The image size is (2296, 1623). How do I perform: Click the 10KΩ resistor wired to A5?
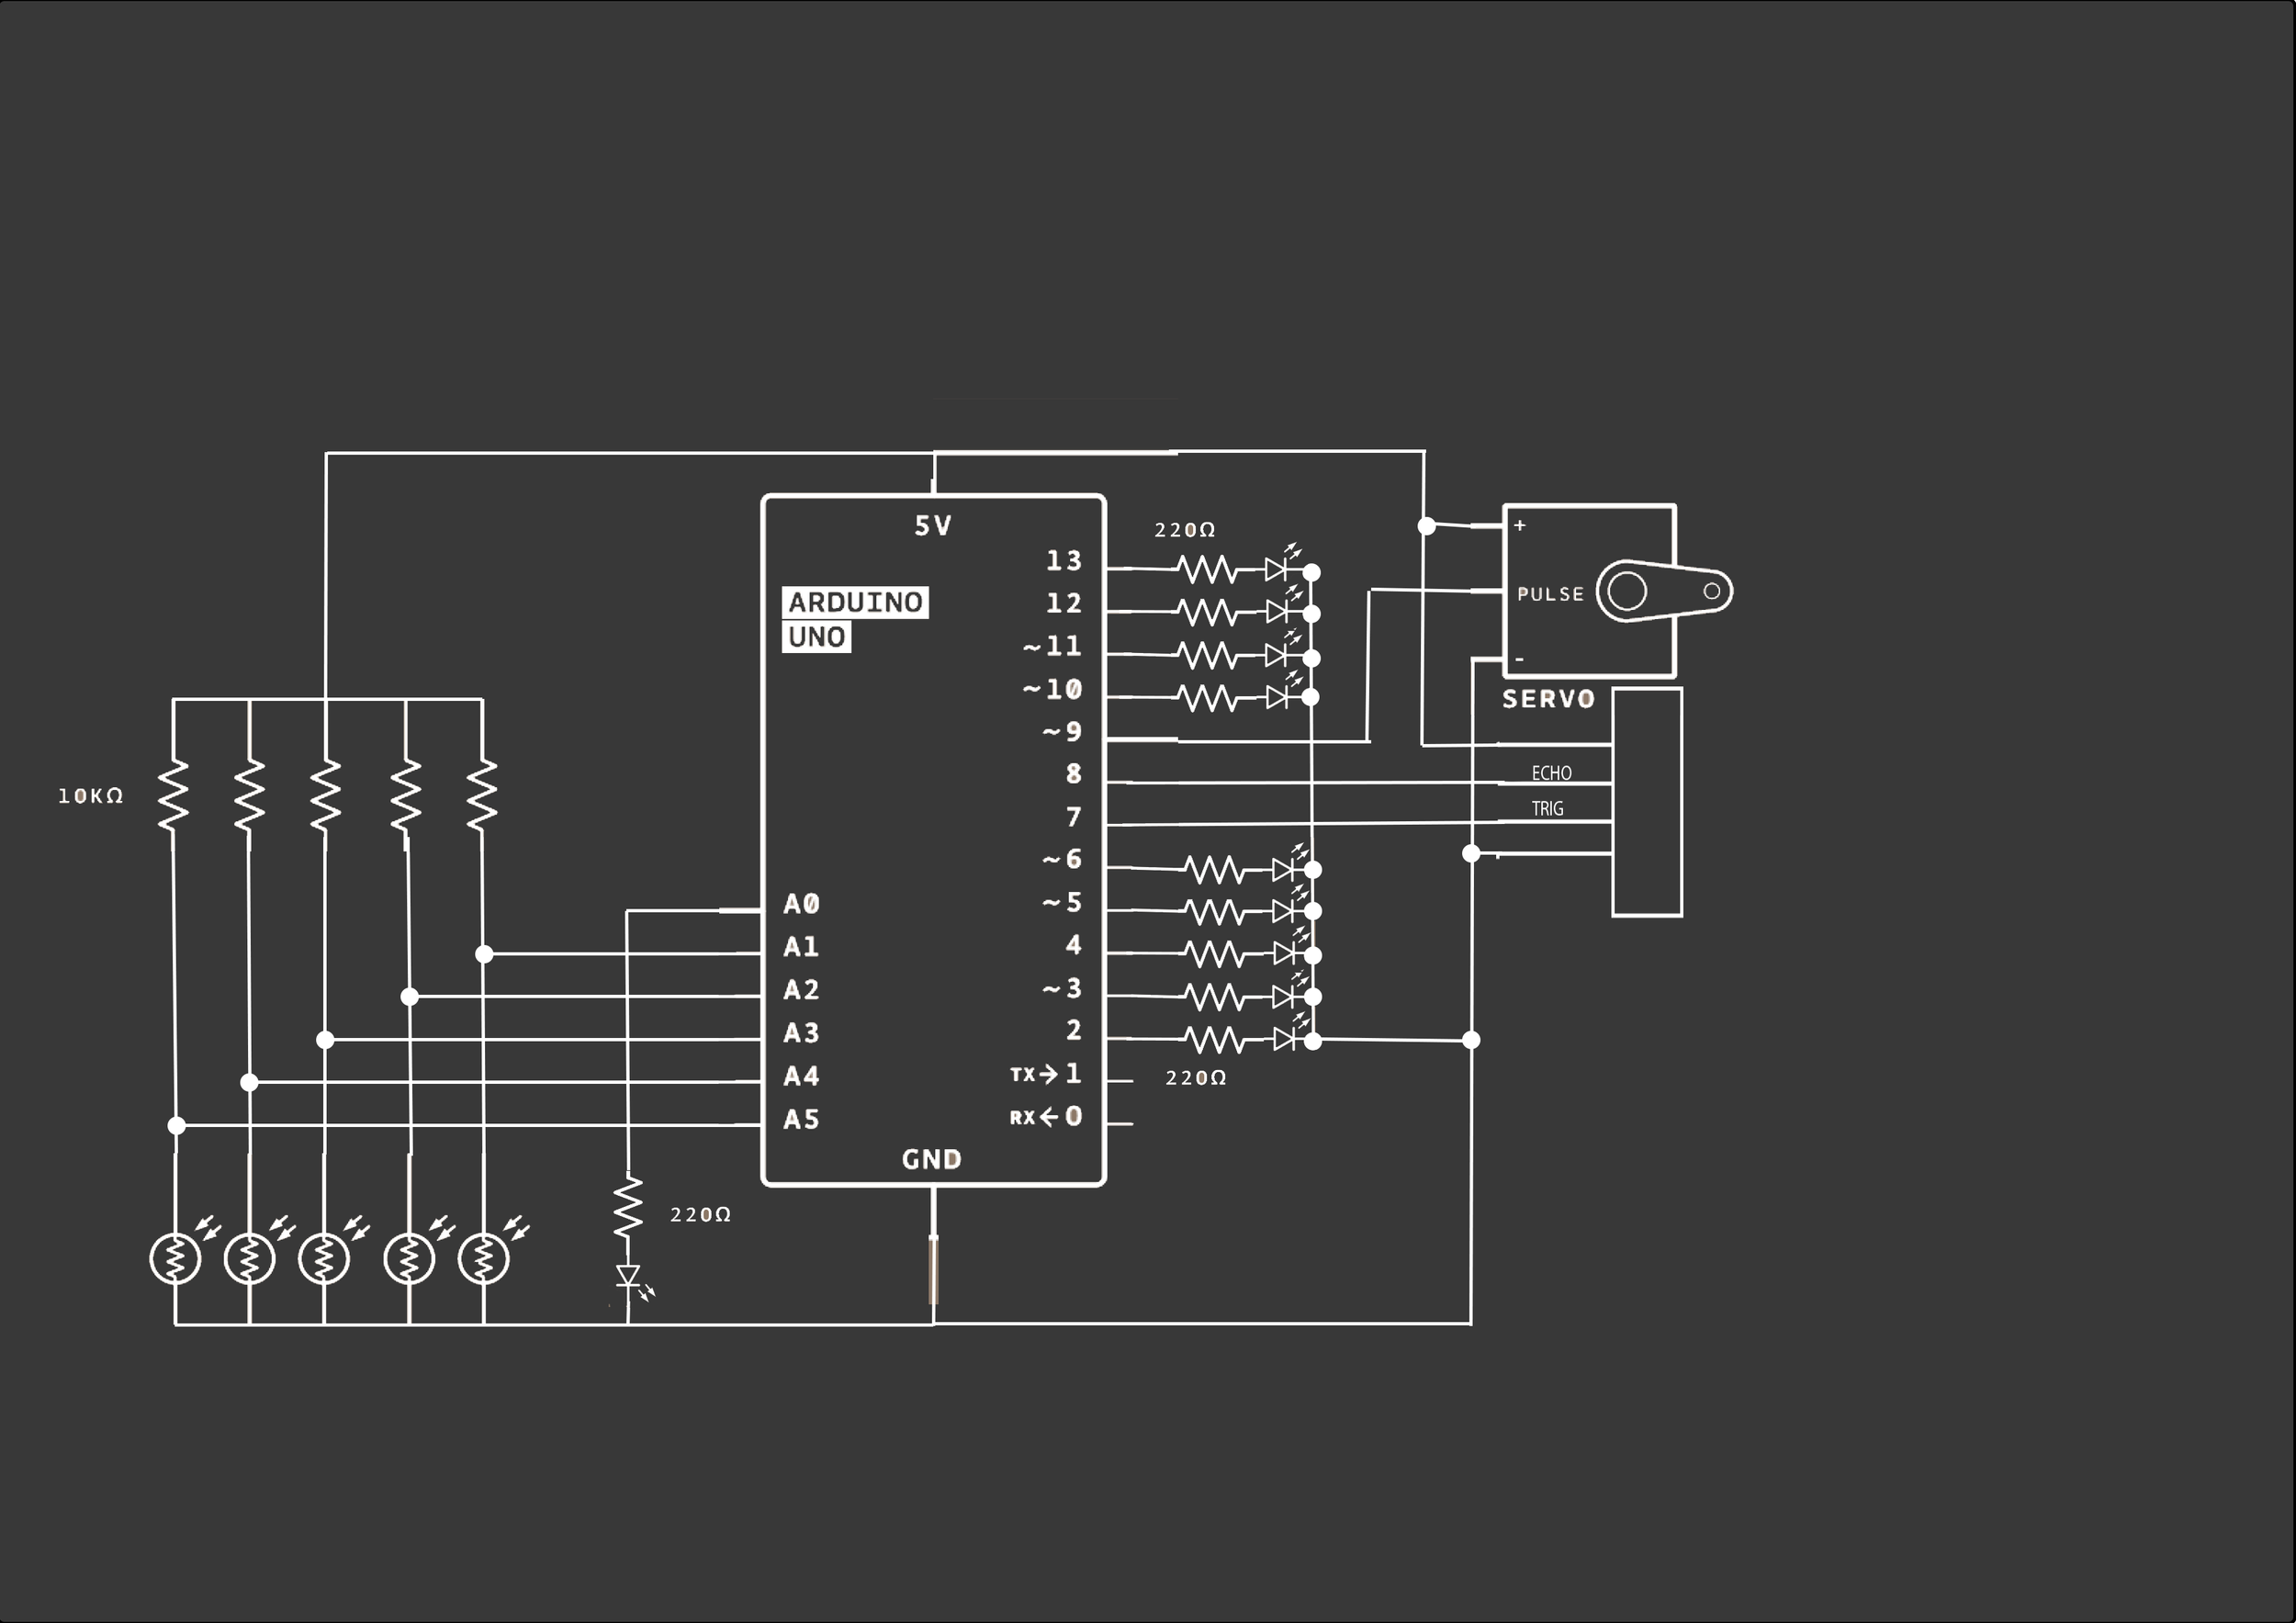[x=173, y=795]
